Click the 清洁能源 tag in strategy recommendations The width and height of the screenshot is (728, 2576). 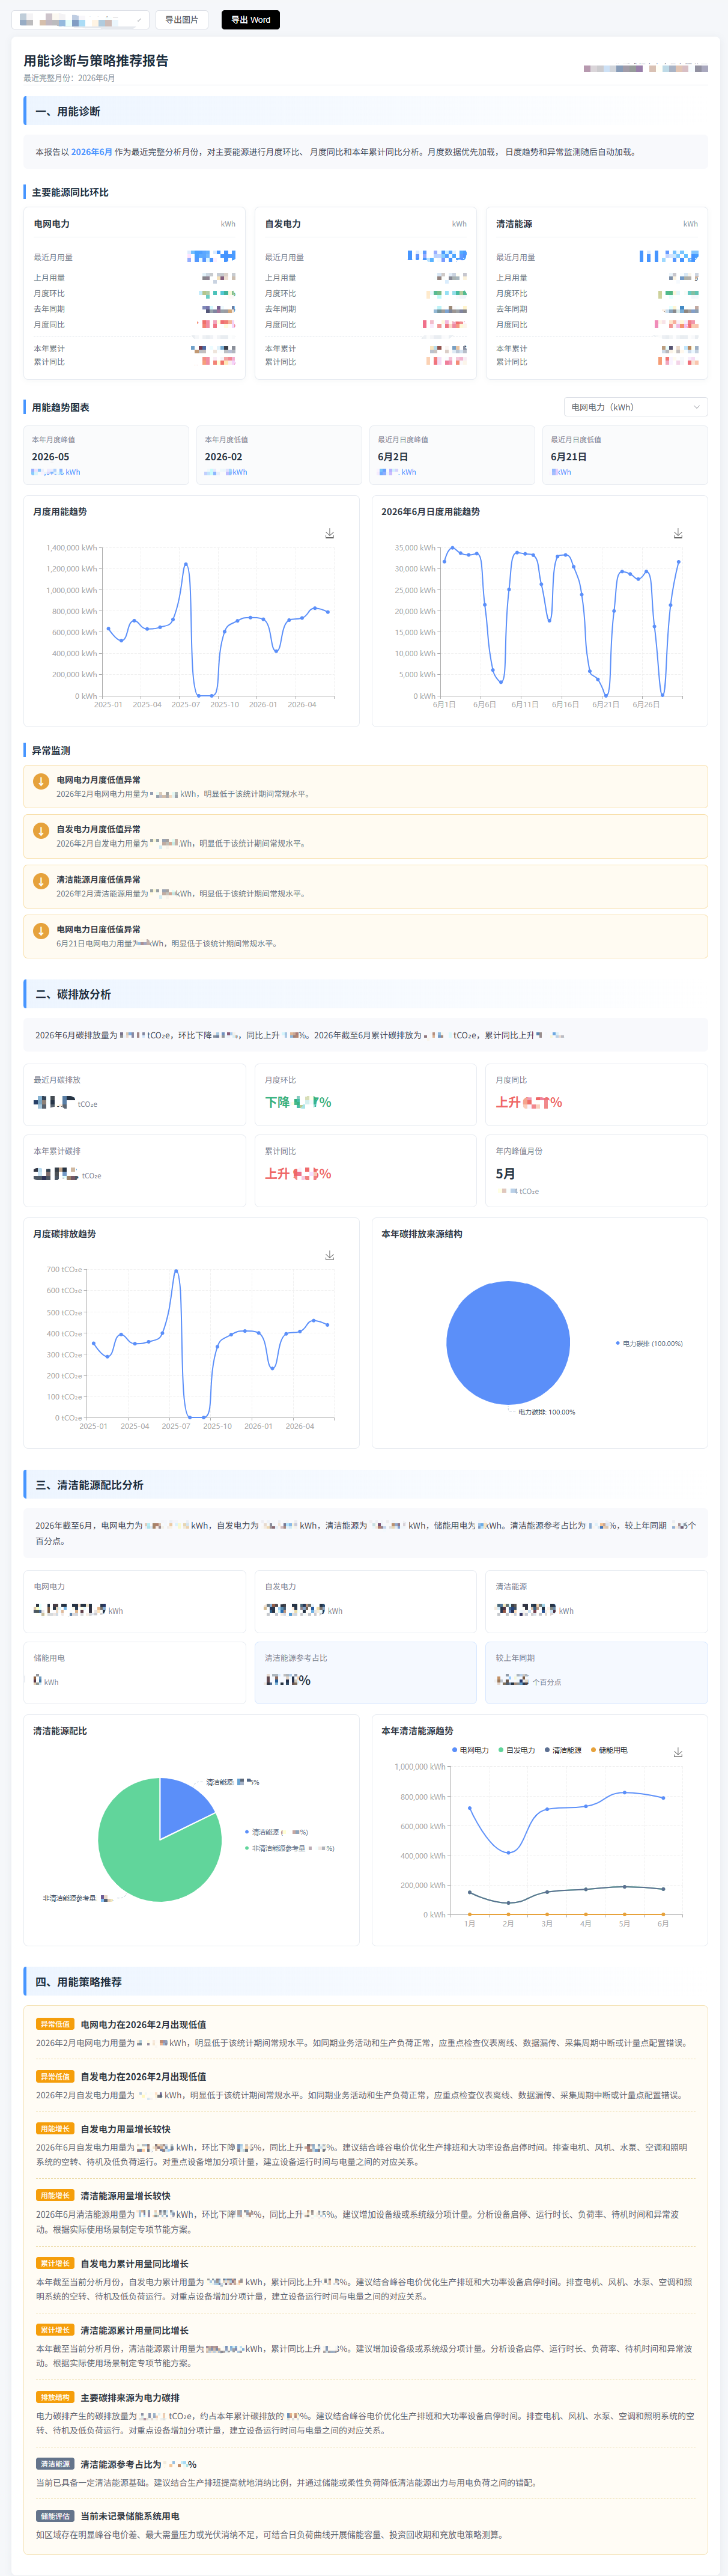(x=55, y=2464)
